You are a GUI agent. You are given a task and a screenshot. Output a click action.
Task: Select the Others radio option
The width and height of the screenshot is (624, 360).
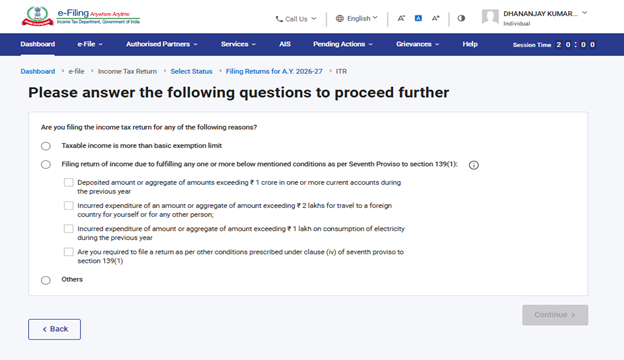[46, 280]
